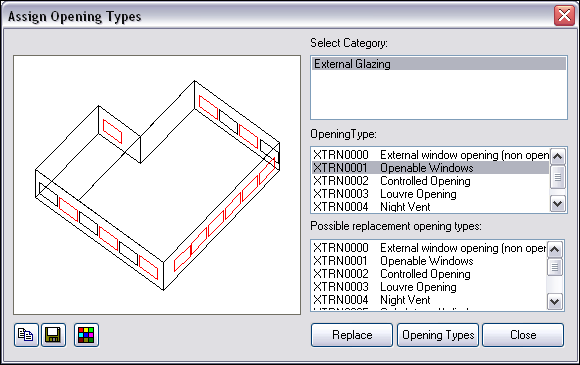Click the Replace button
Viewport: 580px width, 365px height.
tap(352, 335)
